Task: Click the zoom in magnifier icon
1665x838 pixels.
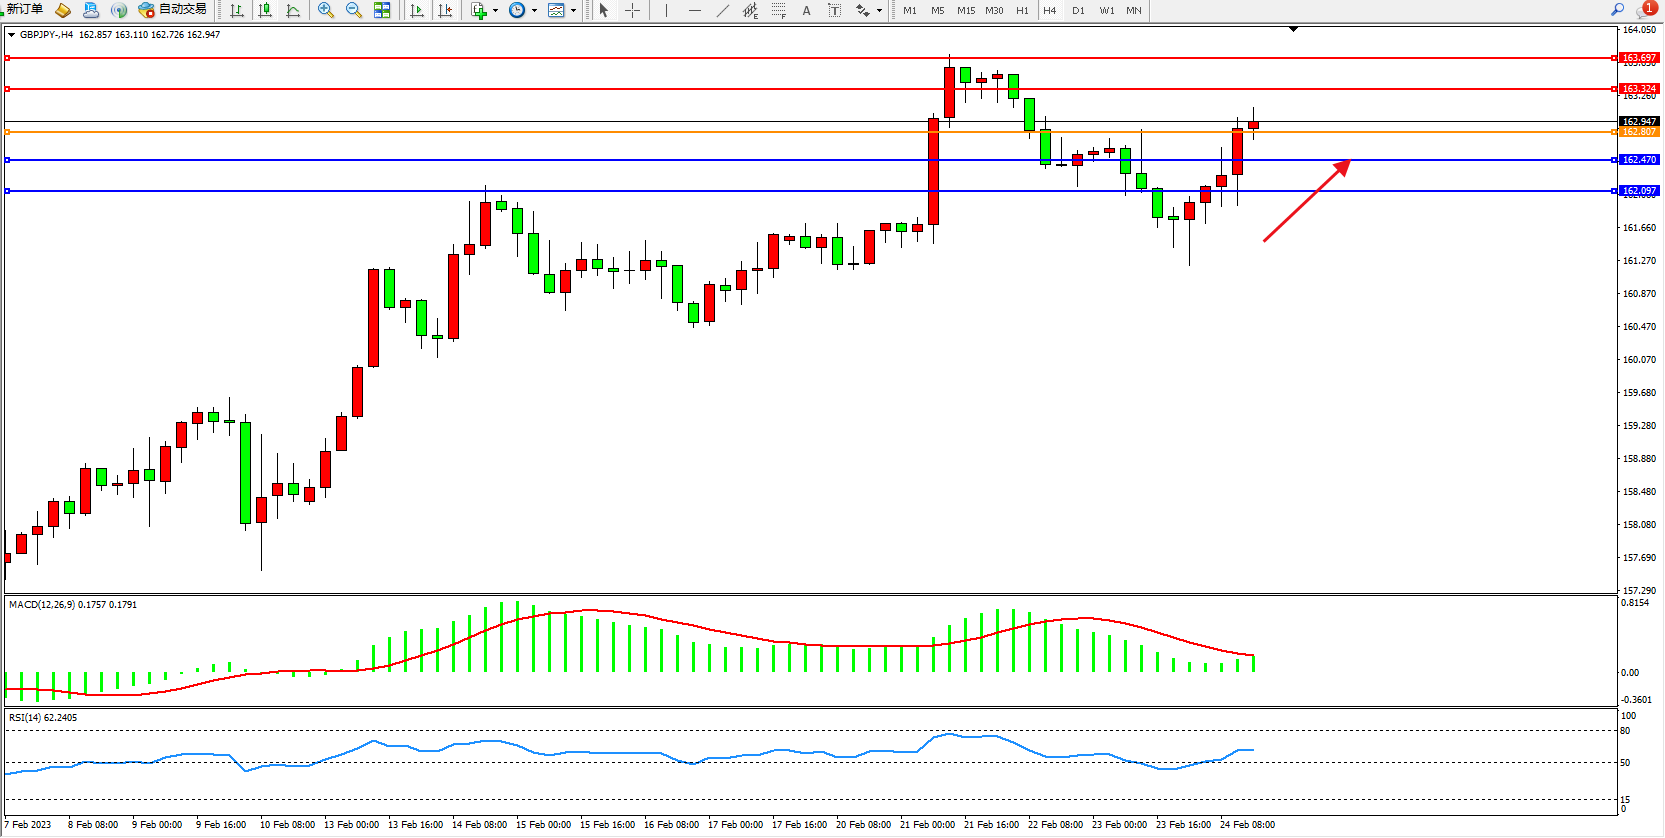Action: (325, 10)
